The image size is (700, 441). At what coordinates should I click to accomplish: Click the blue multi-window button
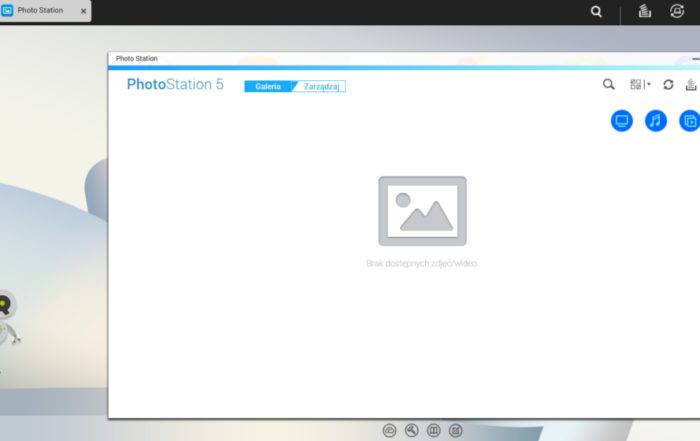[689, 121]
